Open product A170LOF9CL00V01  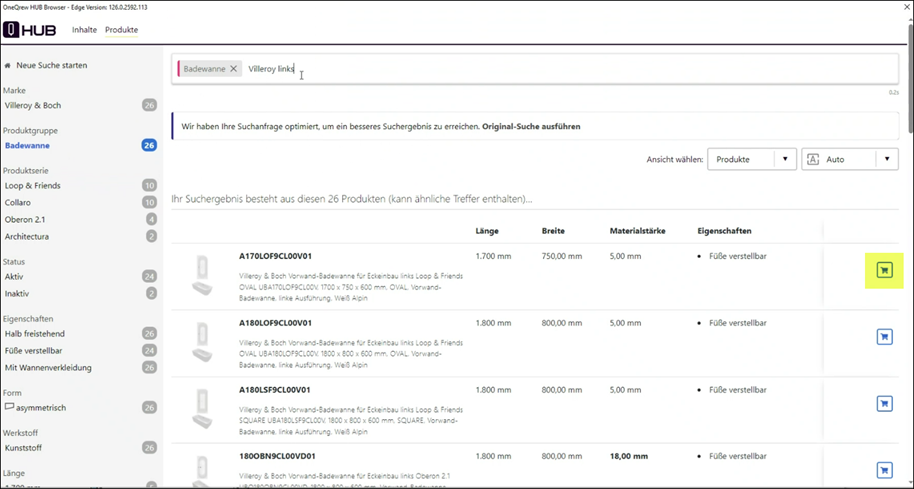tap(275, 256)
